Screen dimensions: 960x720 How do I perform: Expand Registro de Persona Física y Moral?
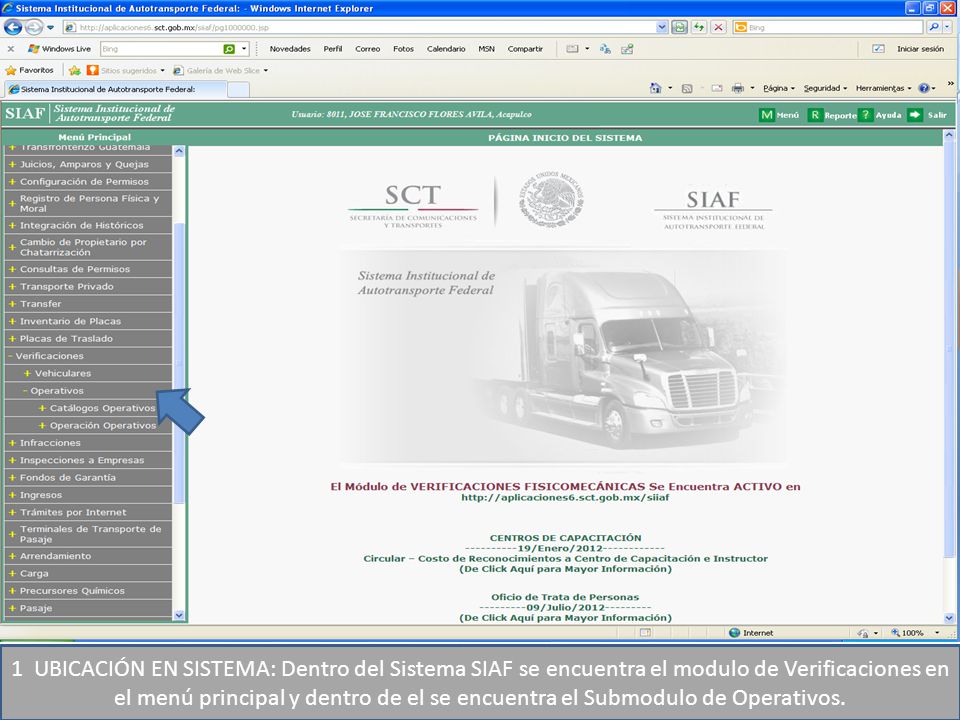(x=88, y=204)
